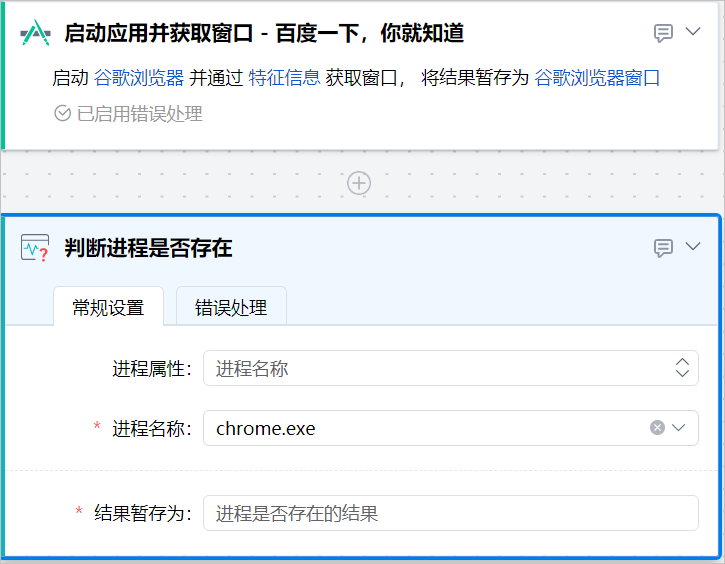Switch to the 错误处理 tab
This screenshot has width=725, height=564.
tap(231, 307)
